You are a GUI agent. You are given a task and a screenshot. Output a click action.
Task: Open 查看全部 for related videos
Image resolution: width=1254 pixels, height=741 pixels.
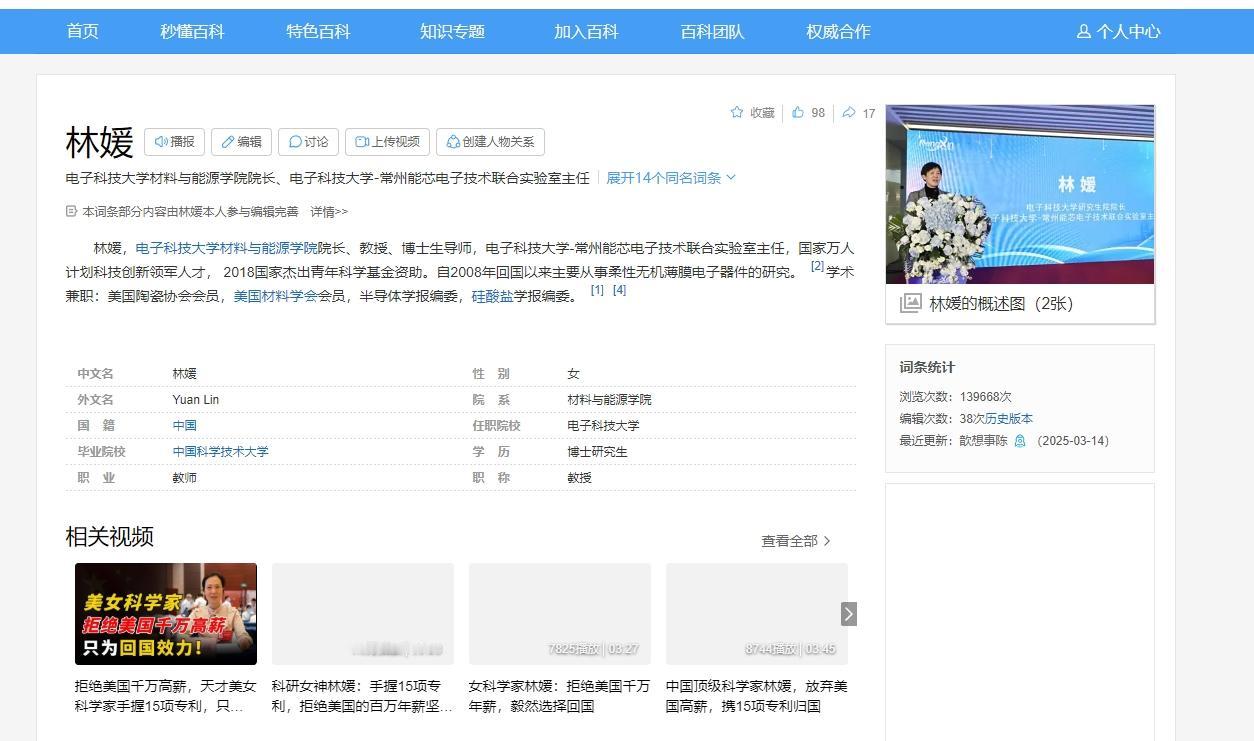click(796, 541)
